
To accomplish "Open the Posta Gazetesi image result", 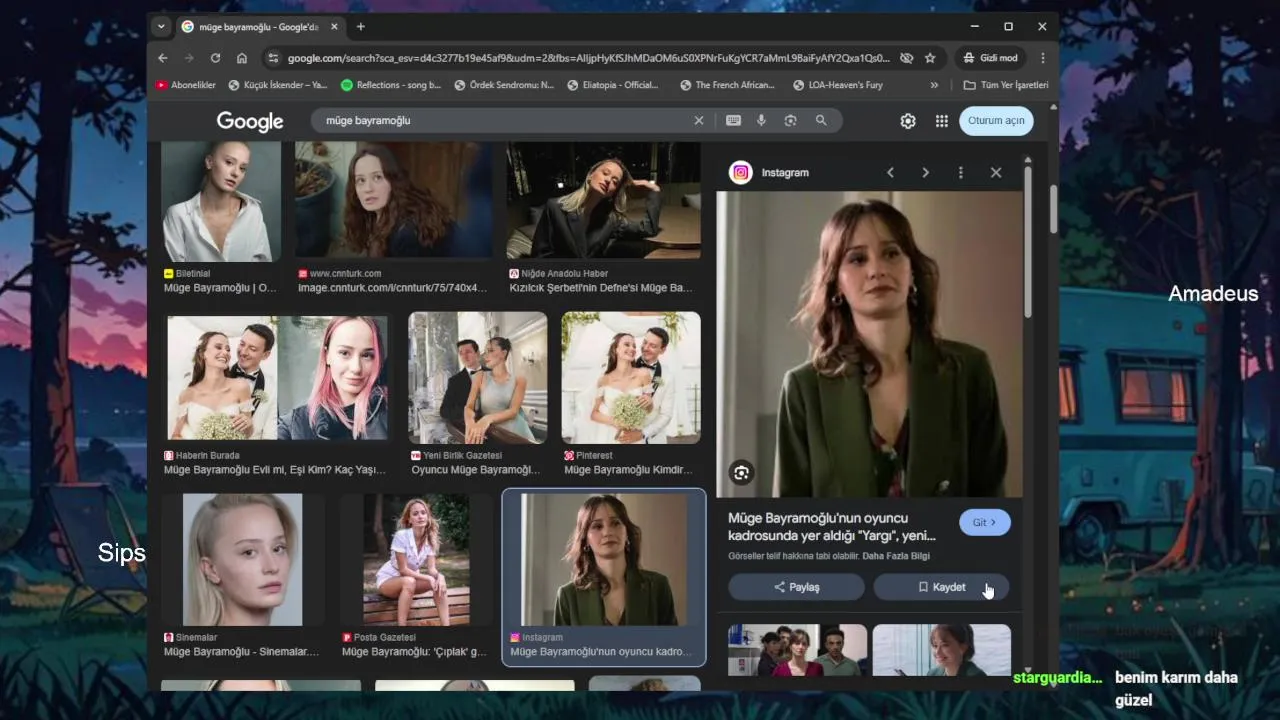I will [x=416, y=559].
